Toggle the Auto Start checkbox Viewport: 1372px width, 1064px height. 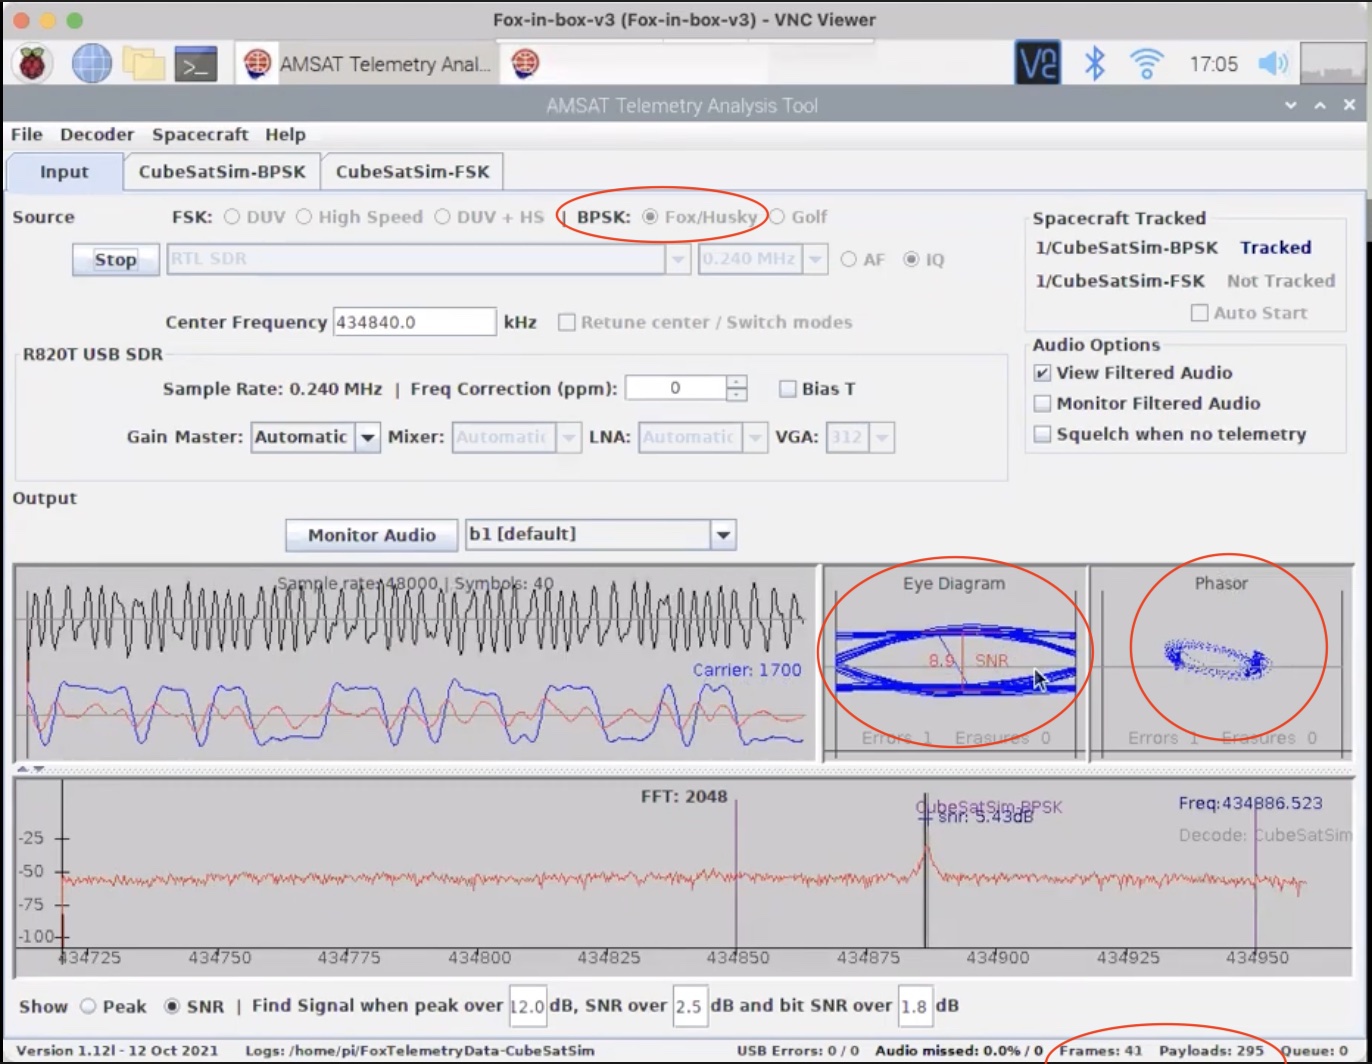click(x=1199, y=313)
